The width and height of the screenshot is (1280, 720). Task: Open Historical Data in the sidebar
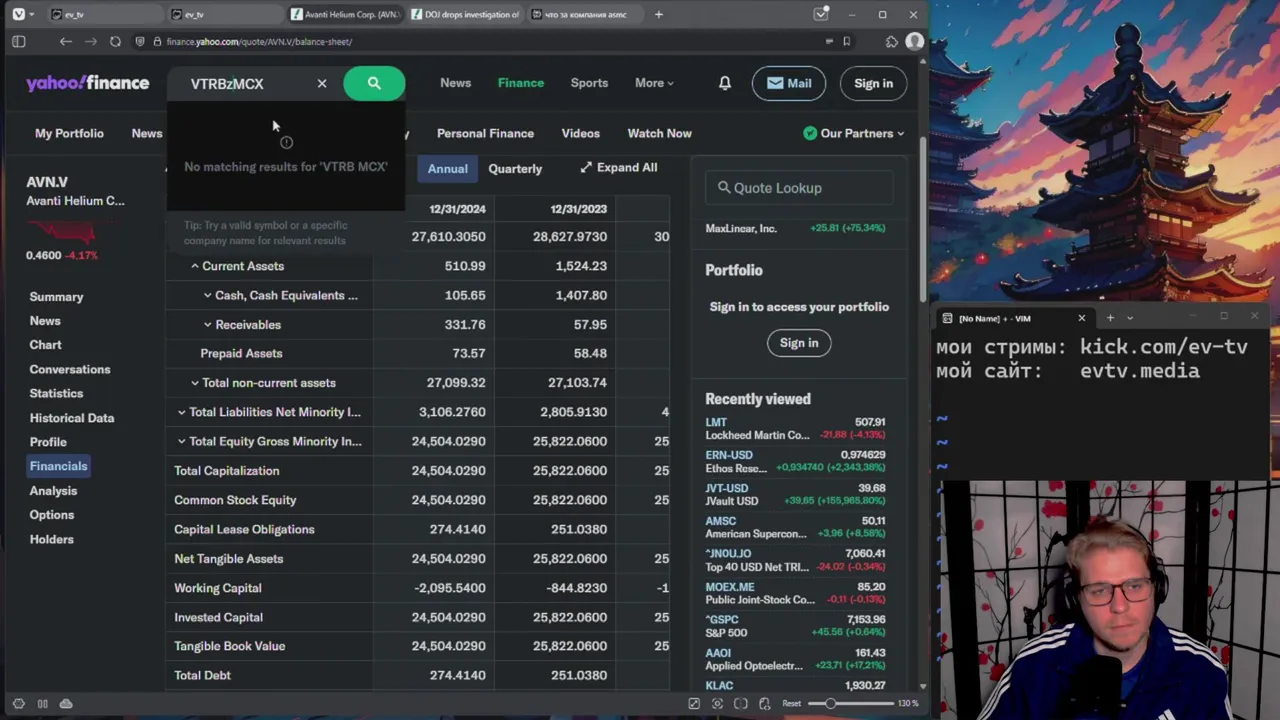point(72,418)
